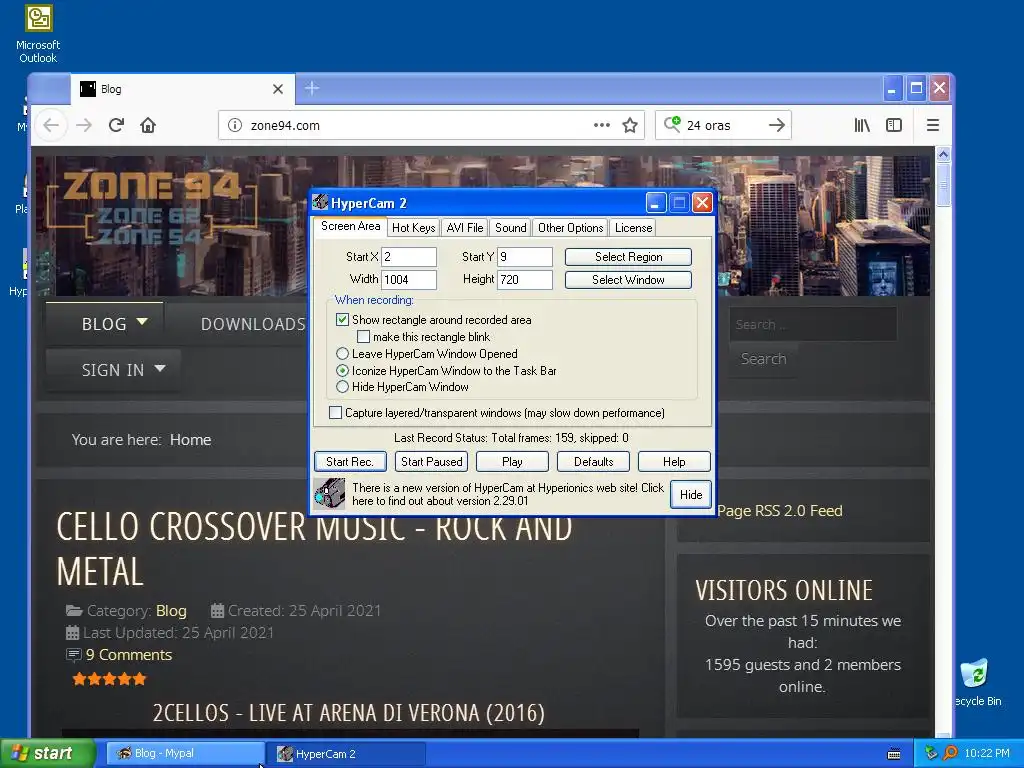Open HyperCam Help button

pyautogui.click(x=674, y=462)
